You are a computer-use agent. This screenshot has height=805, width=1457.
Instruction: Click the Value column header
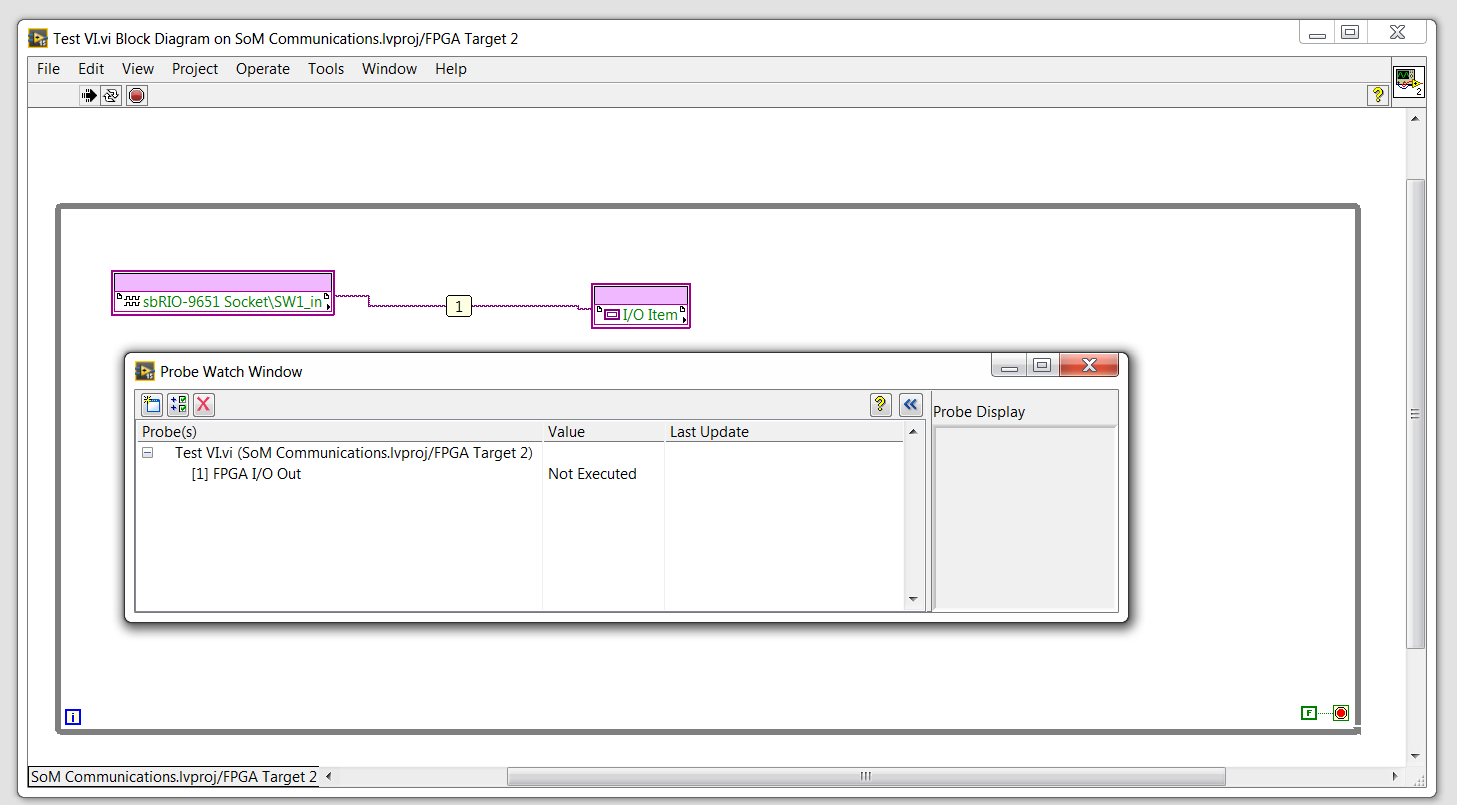[x=604, y=432]
